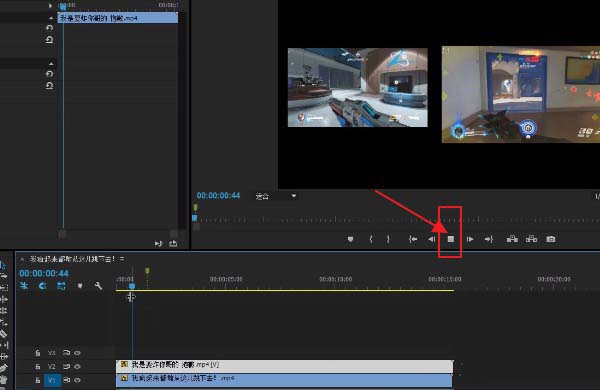Click the yellow marker on the timeline ruler
The height and width of the screenshot is (390, 600).
click(147, 271)
